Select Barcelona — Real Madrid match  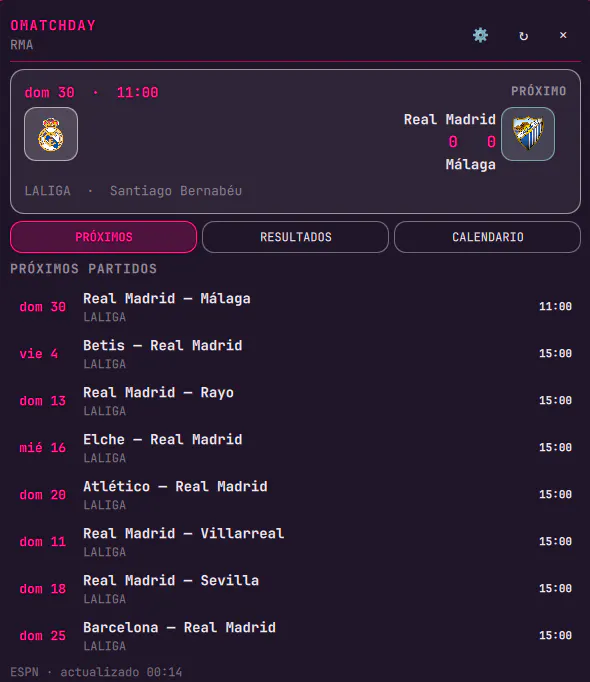point(295,635)
